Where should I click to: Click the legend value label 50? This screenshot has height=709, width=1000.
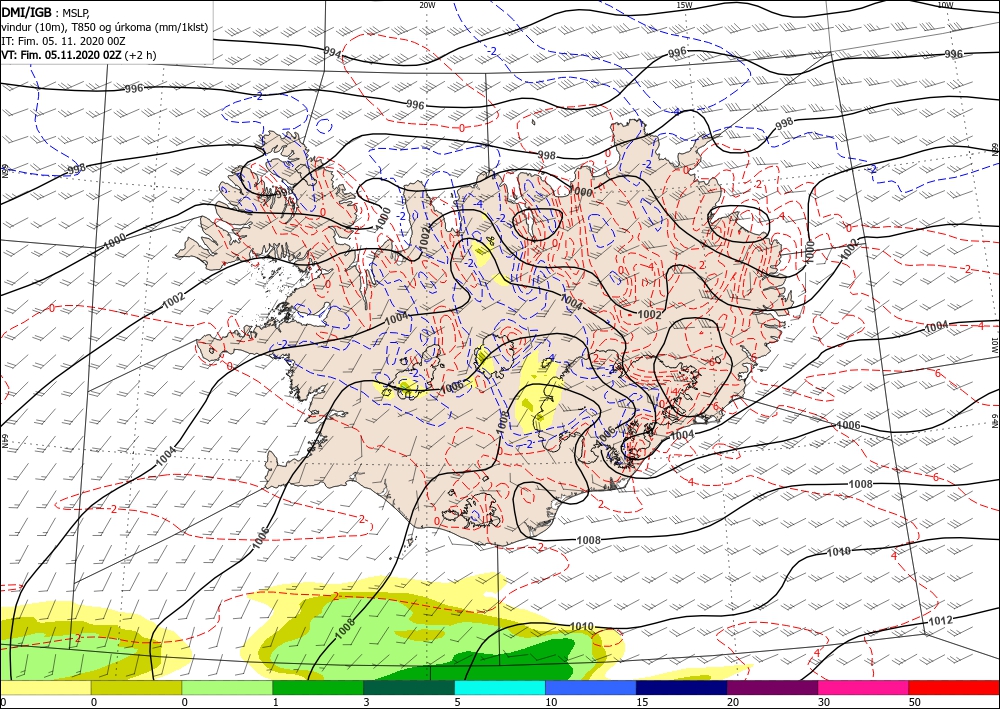915,702
